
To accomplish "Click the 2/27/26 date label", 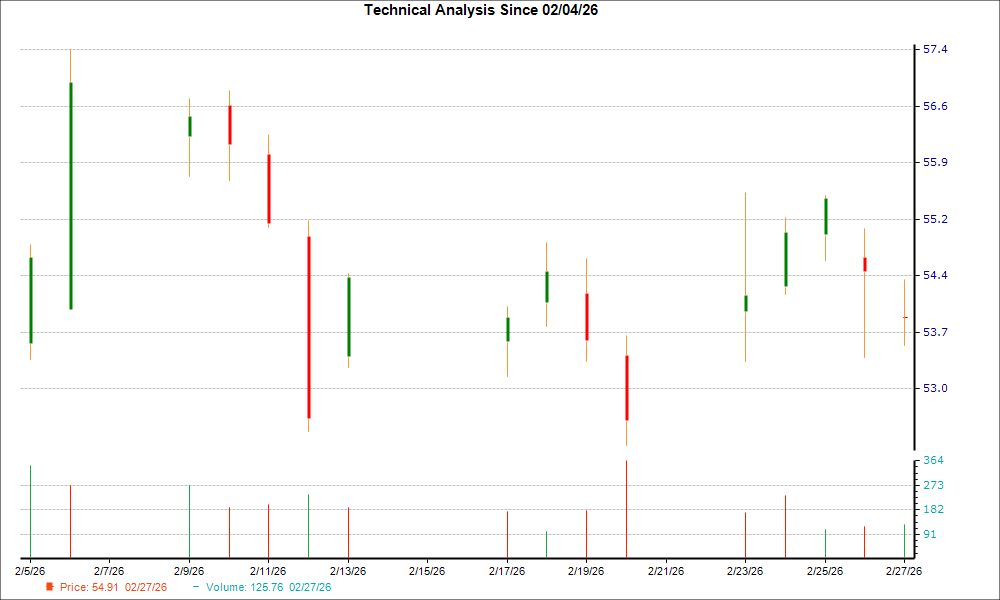I will [904, 570].
